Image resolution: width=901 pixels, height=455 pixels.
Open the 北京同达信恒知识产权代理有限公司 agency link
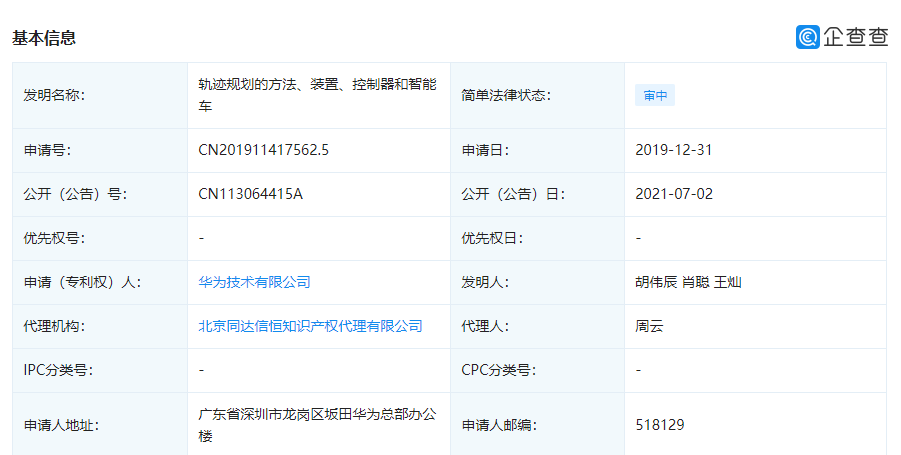(x=310, y=326)
